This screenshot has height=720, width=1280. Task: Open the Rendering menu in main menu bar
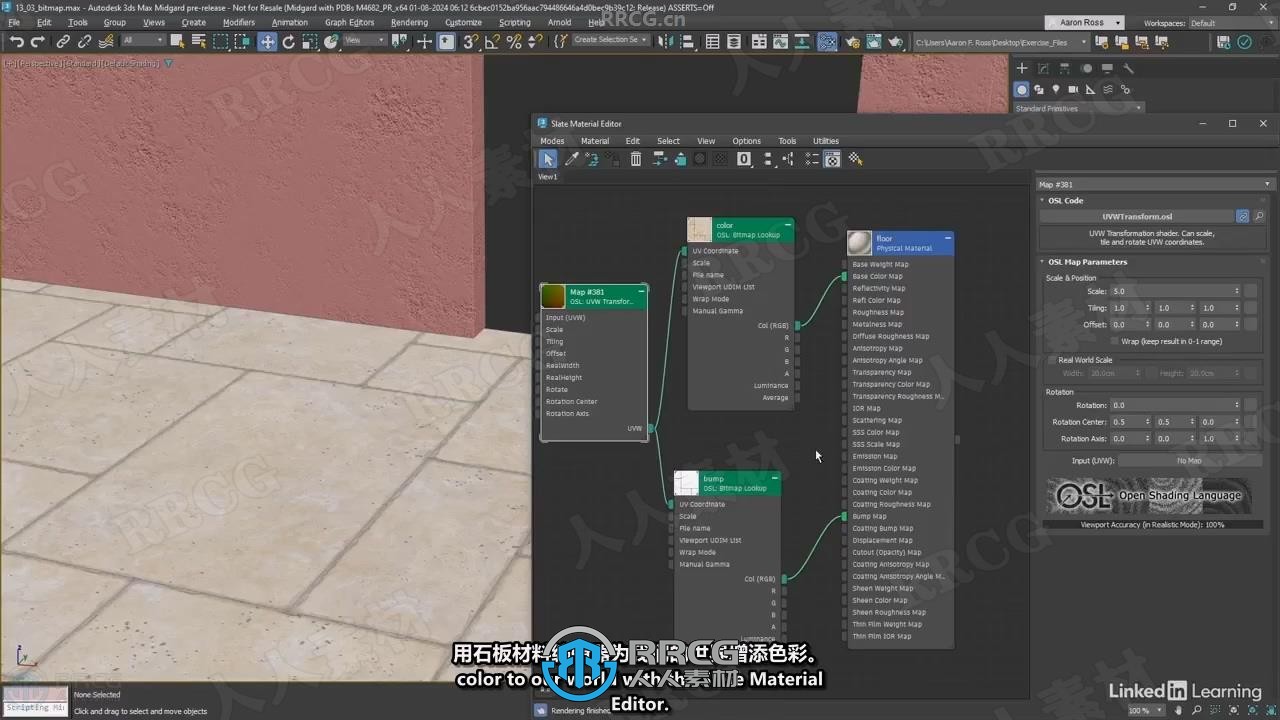(409, 22)
